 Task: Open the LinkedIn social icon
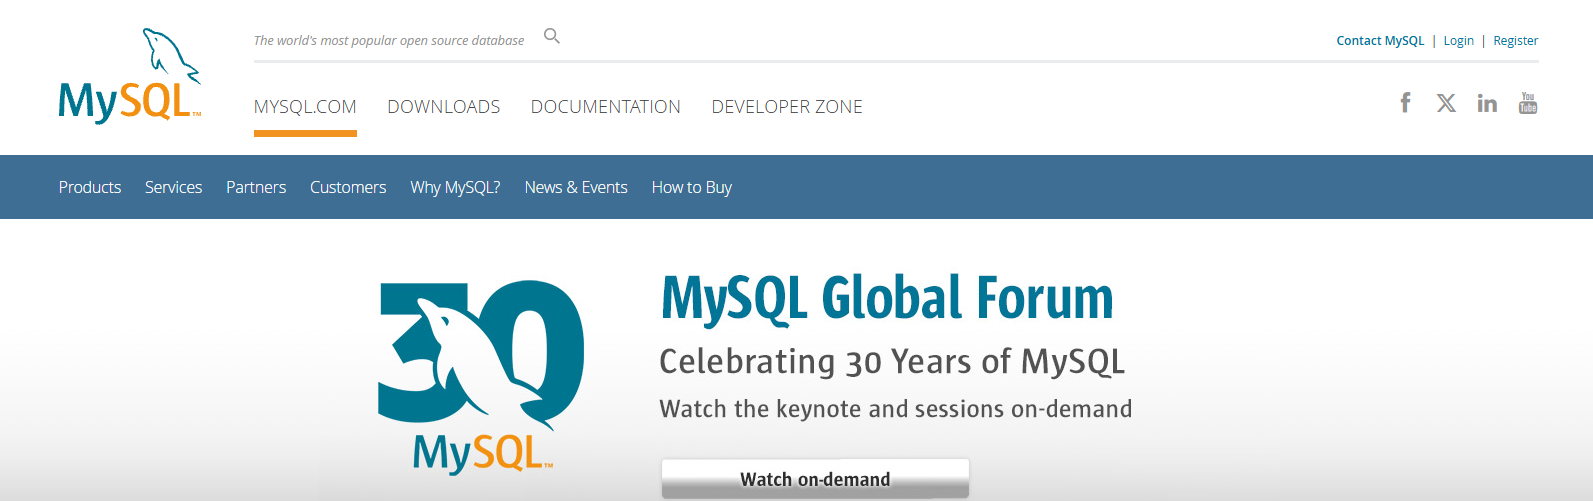pos(1487,103)
